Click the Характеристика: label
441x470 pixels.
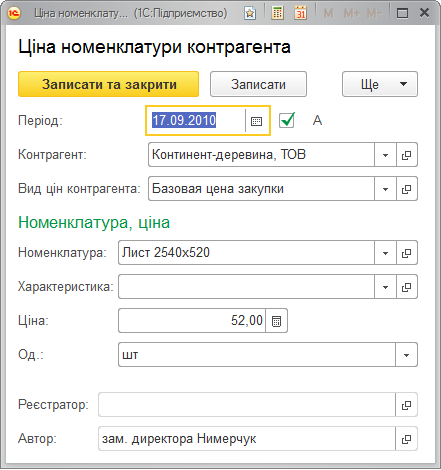pos(66,287)
